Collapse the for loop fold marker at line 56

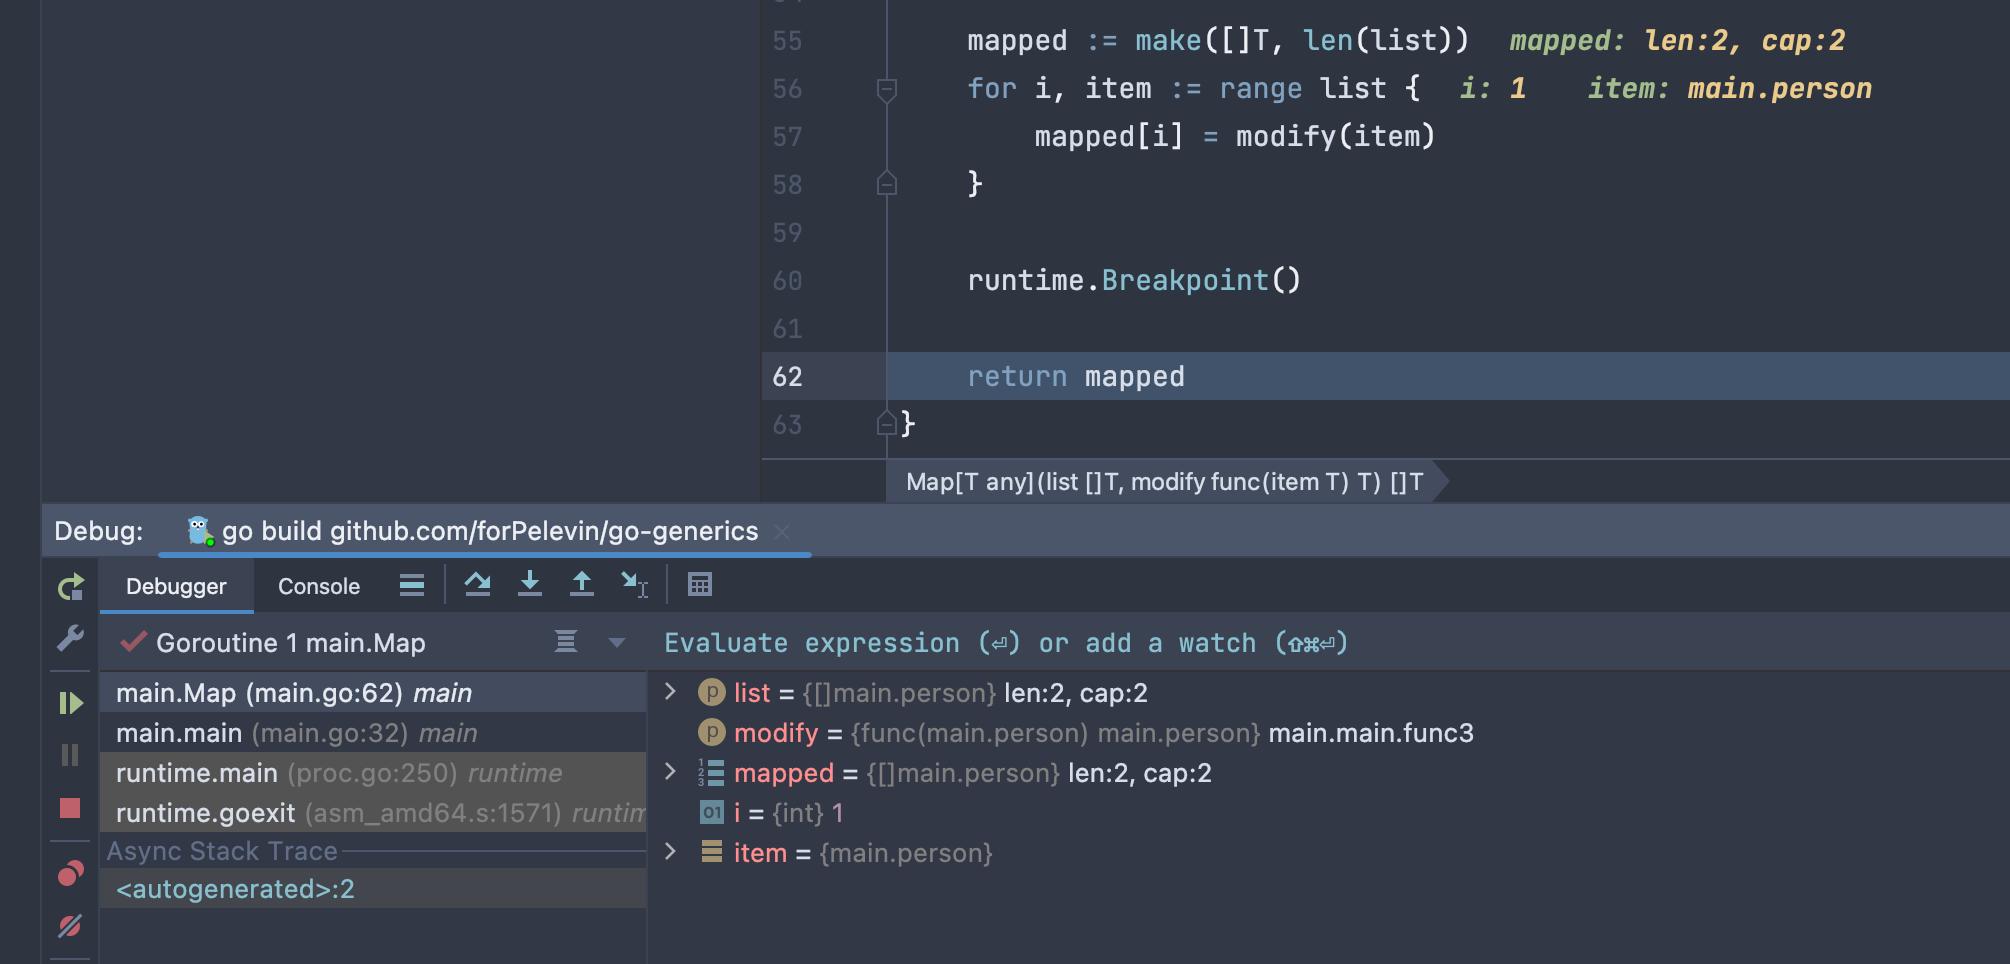(x=886, y=90)
